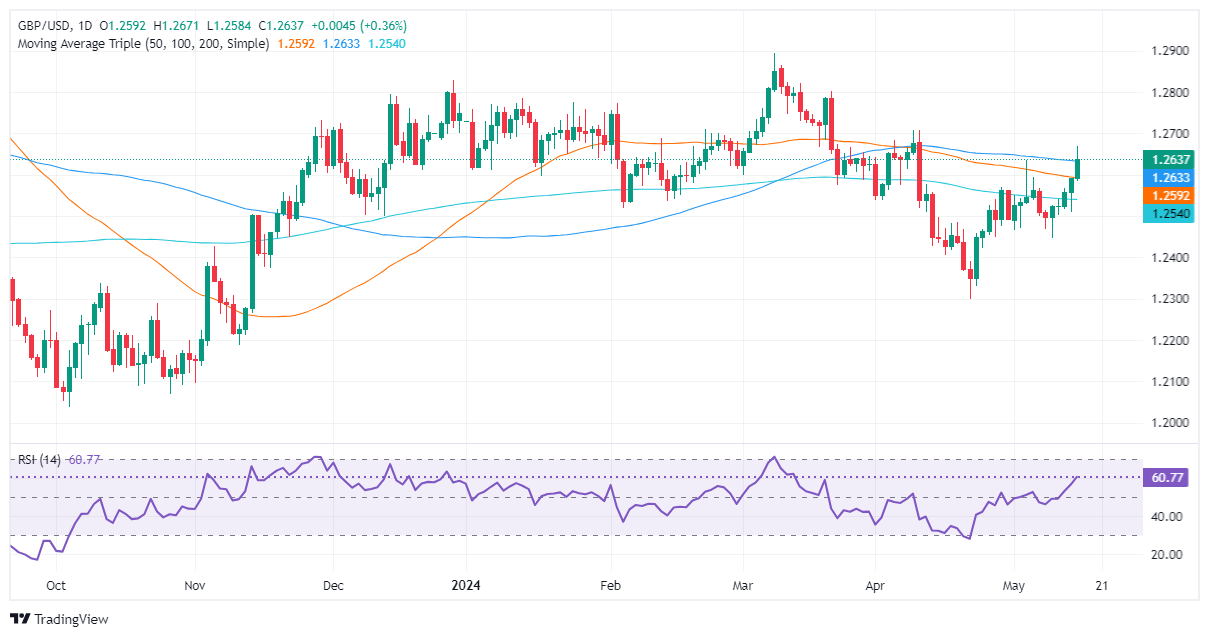Click the 2024 label on time axis
This screenshot has height=637, width=1209.
pos(467,586)
